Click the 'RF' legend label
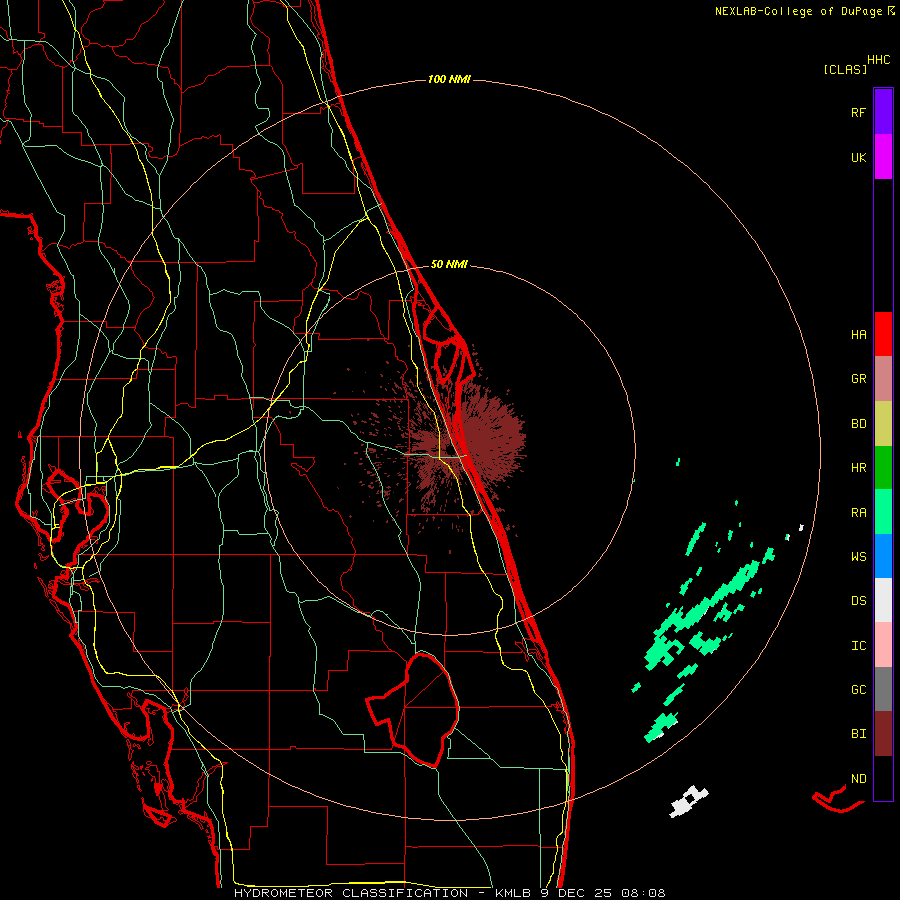This screenshot has width=900, height=900. [x=858, y=112]
